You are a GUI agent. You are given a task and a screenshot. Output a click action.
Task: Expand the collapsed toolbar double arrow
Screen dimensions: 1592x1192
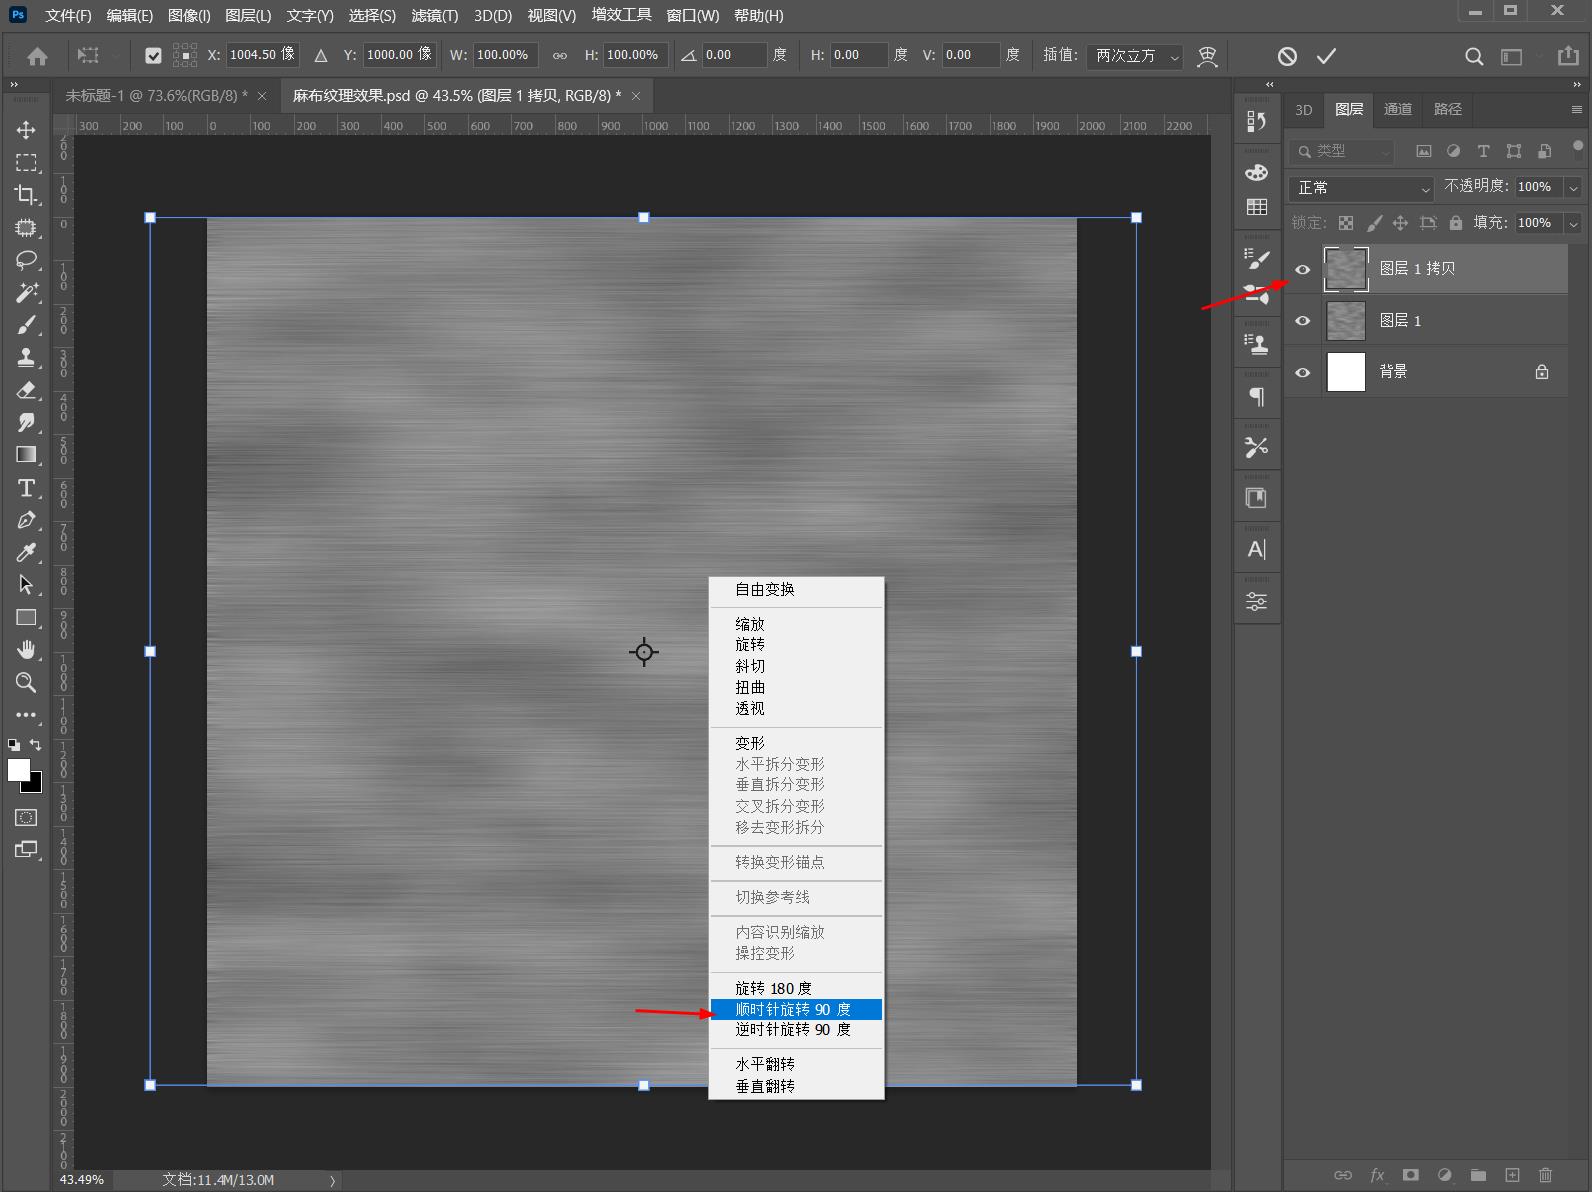pyautogui.click(x=14, y=85)
